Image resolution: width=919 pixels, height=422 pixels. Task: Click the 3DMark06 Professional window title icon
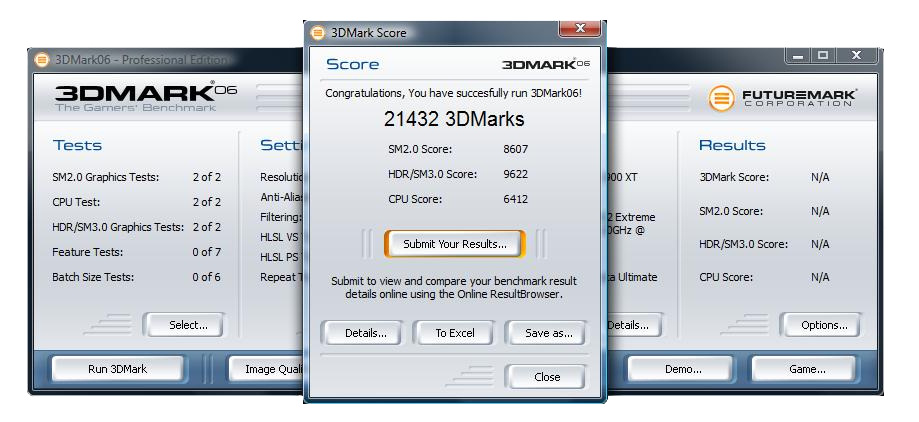[42, 59]
